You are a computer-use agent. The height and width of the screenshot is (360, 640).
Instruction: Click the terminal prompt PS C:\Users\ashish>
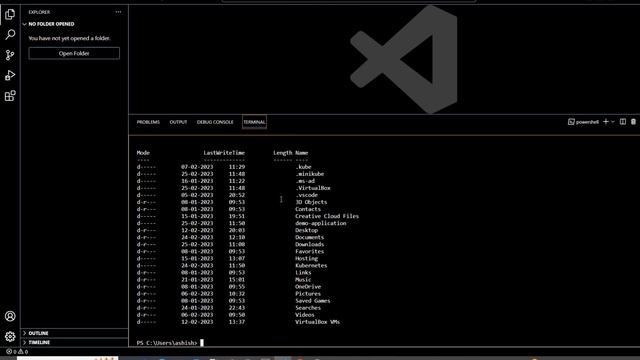167,343
